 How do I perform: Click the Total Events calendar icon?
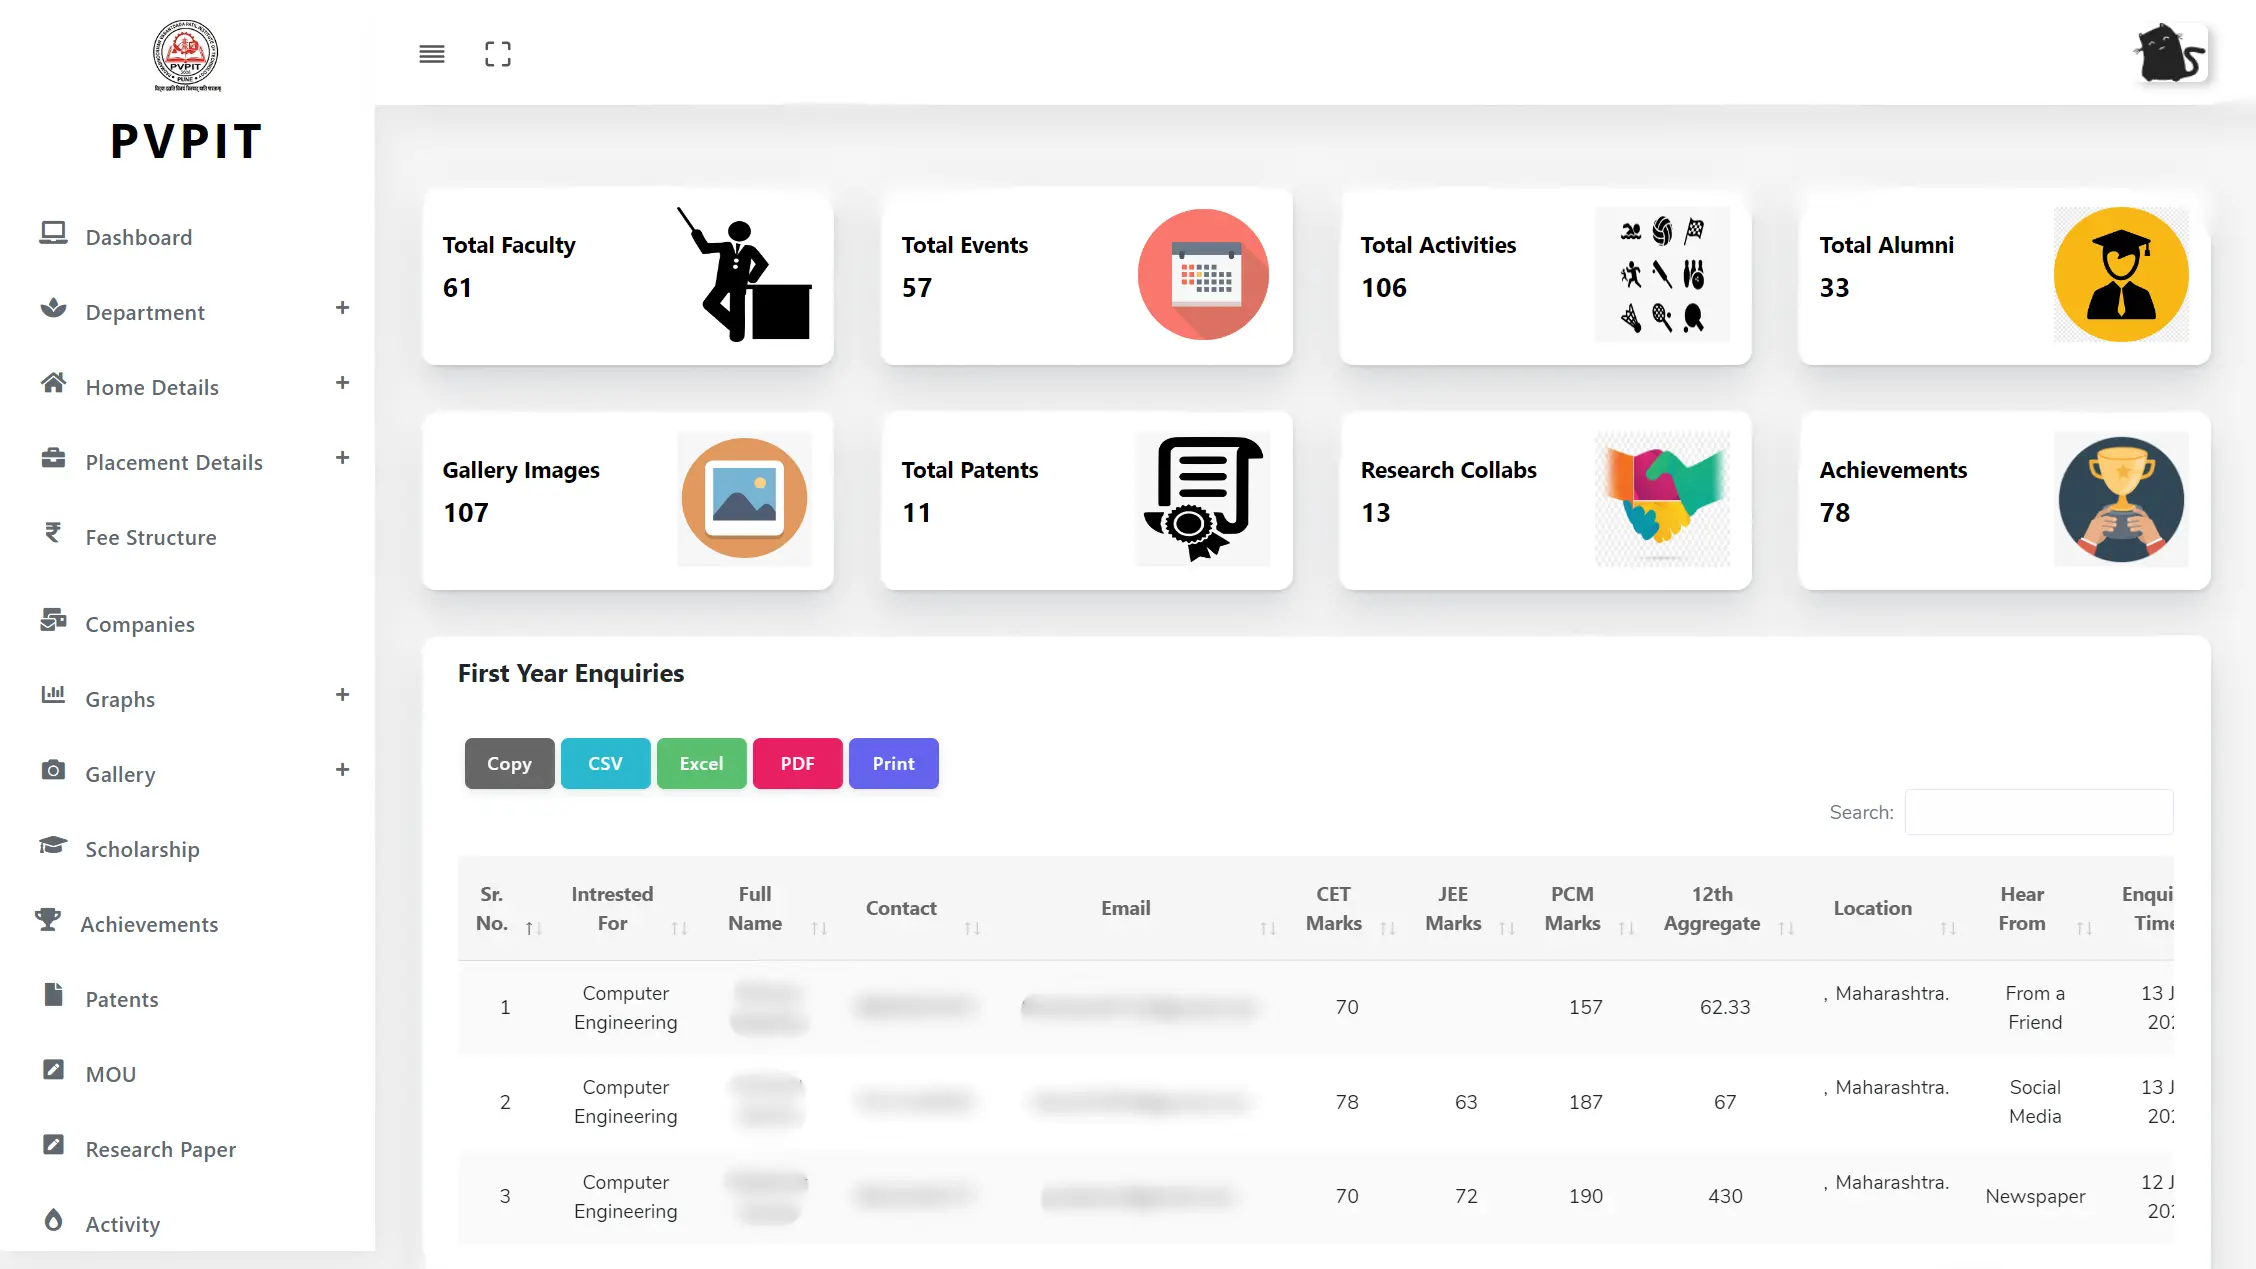tap(1203, 275)
